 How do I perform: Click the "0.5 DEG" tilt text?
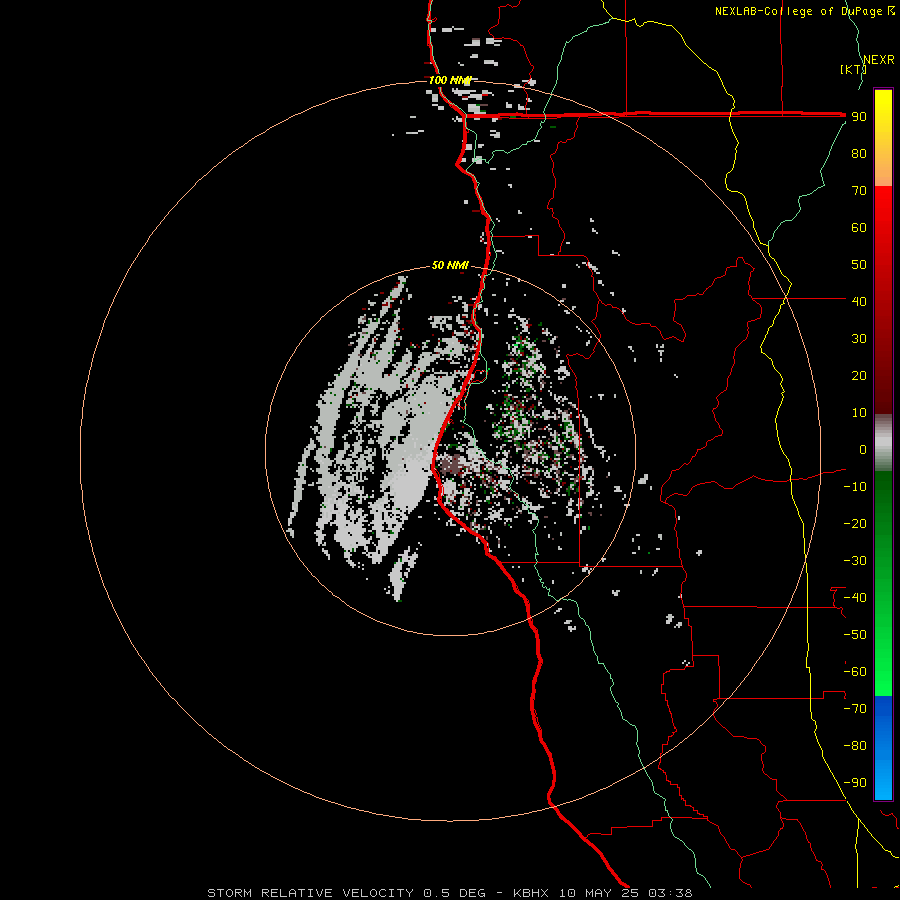[454, 893]
